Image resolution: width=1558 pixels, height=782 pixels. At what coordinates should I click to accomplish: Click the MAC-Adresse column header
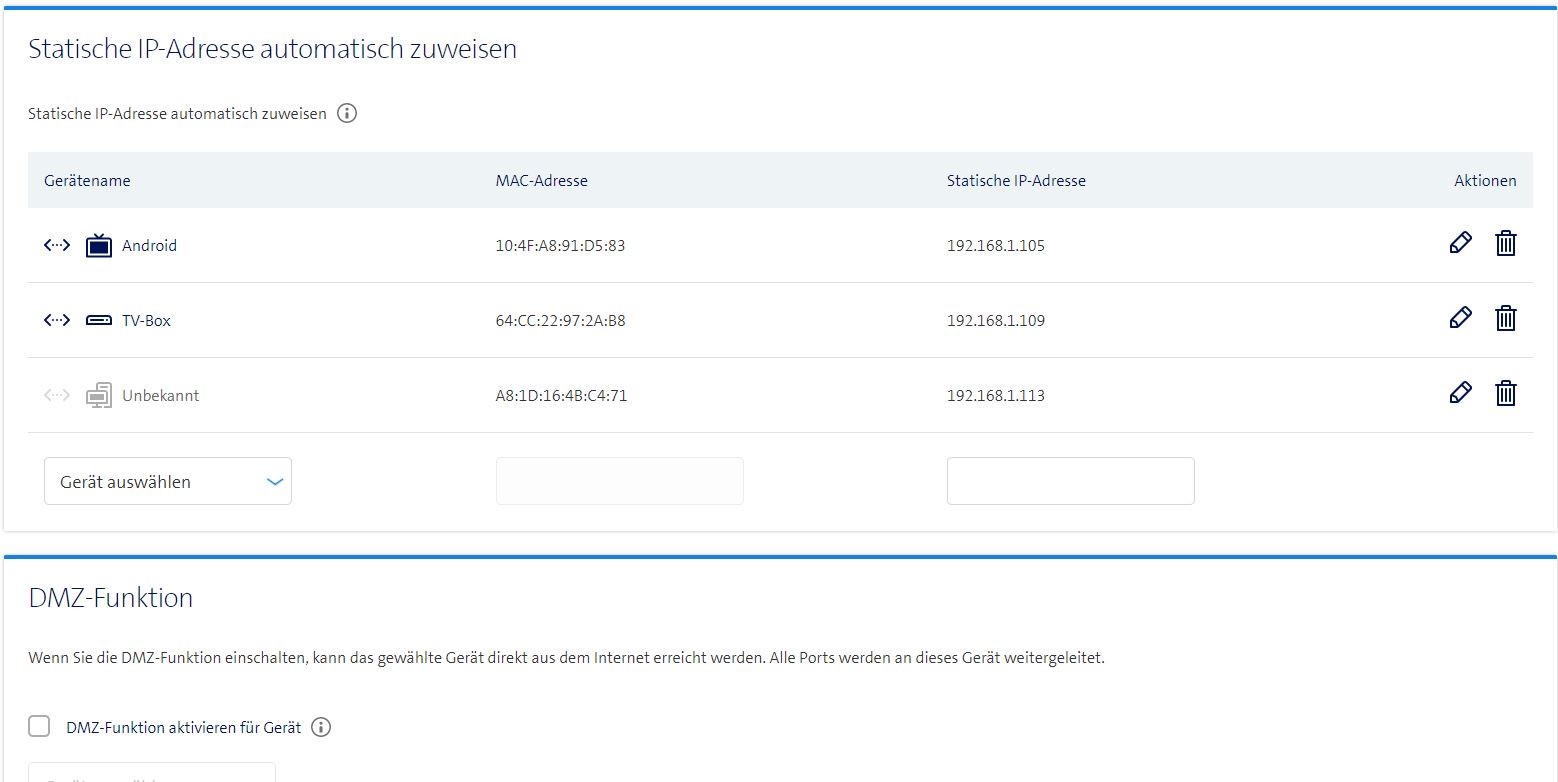(541, 180)
